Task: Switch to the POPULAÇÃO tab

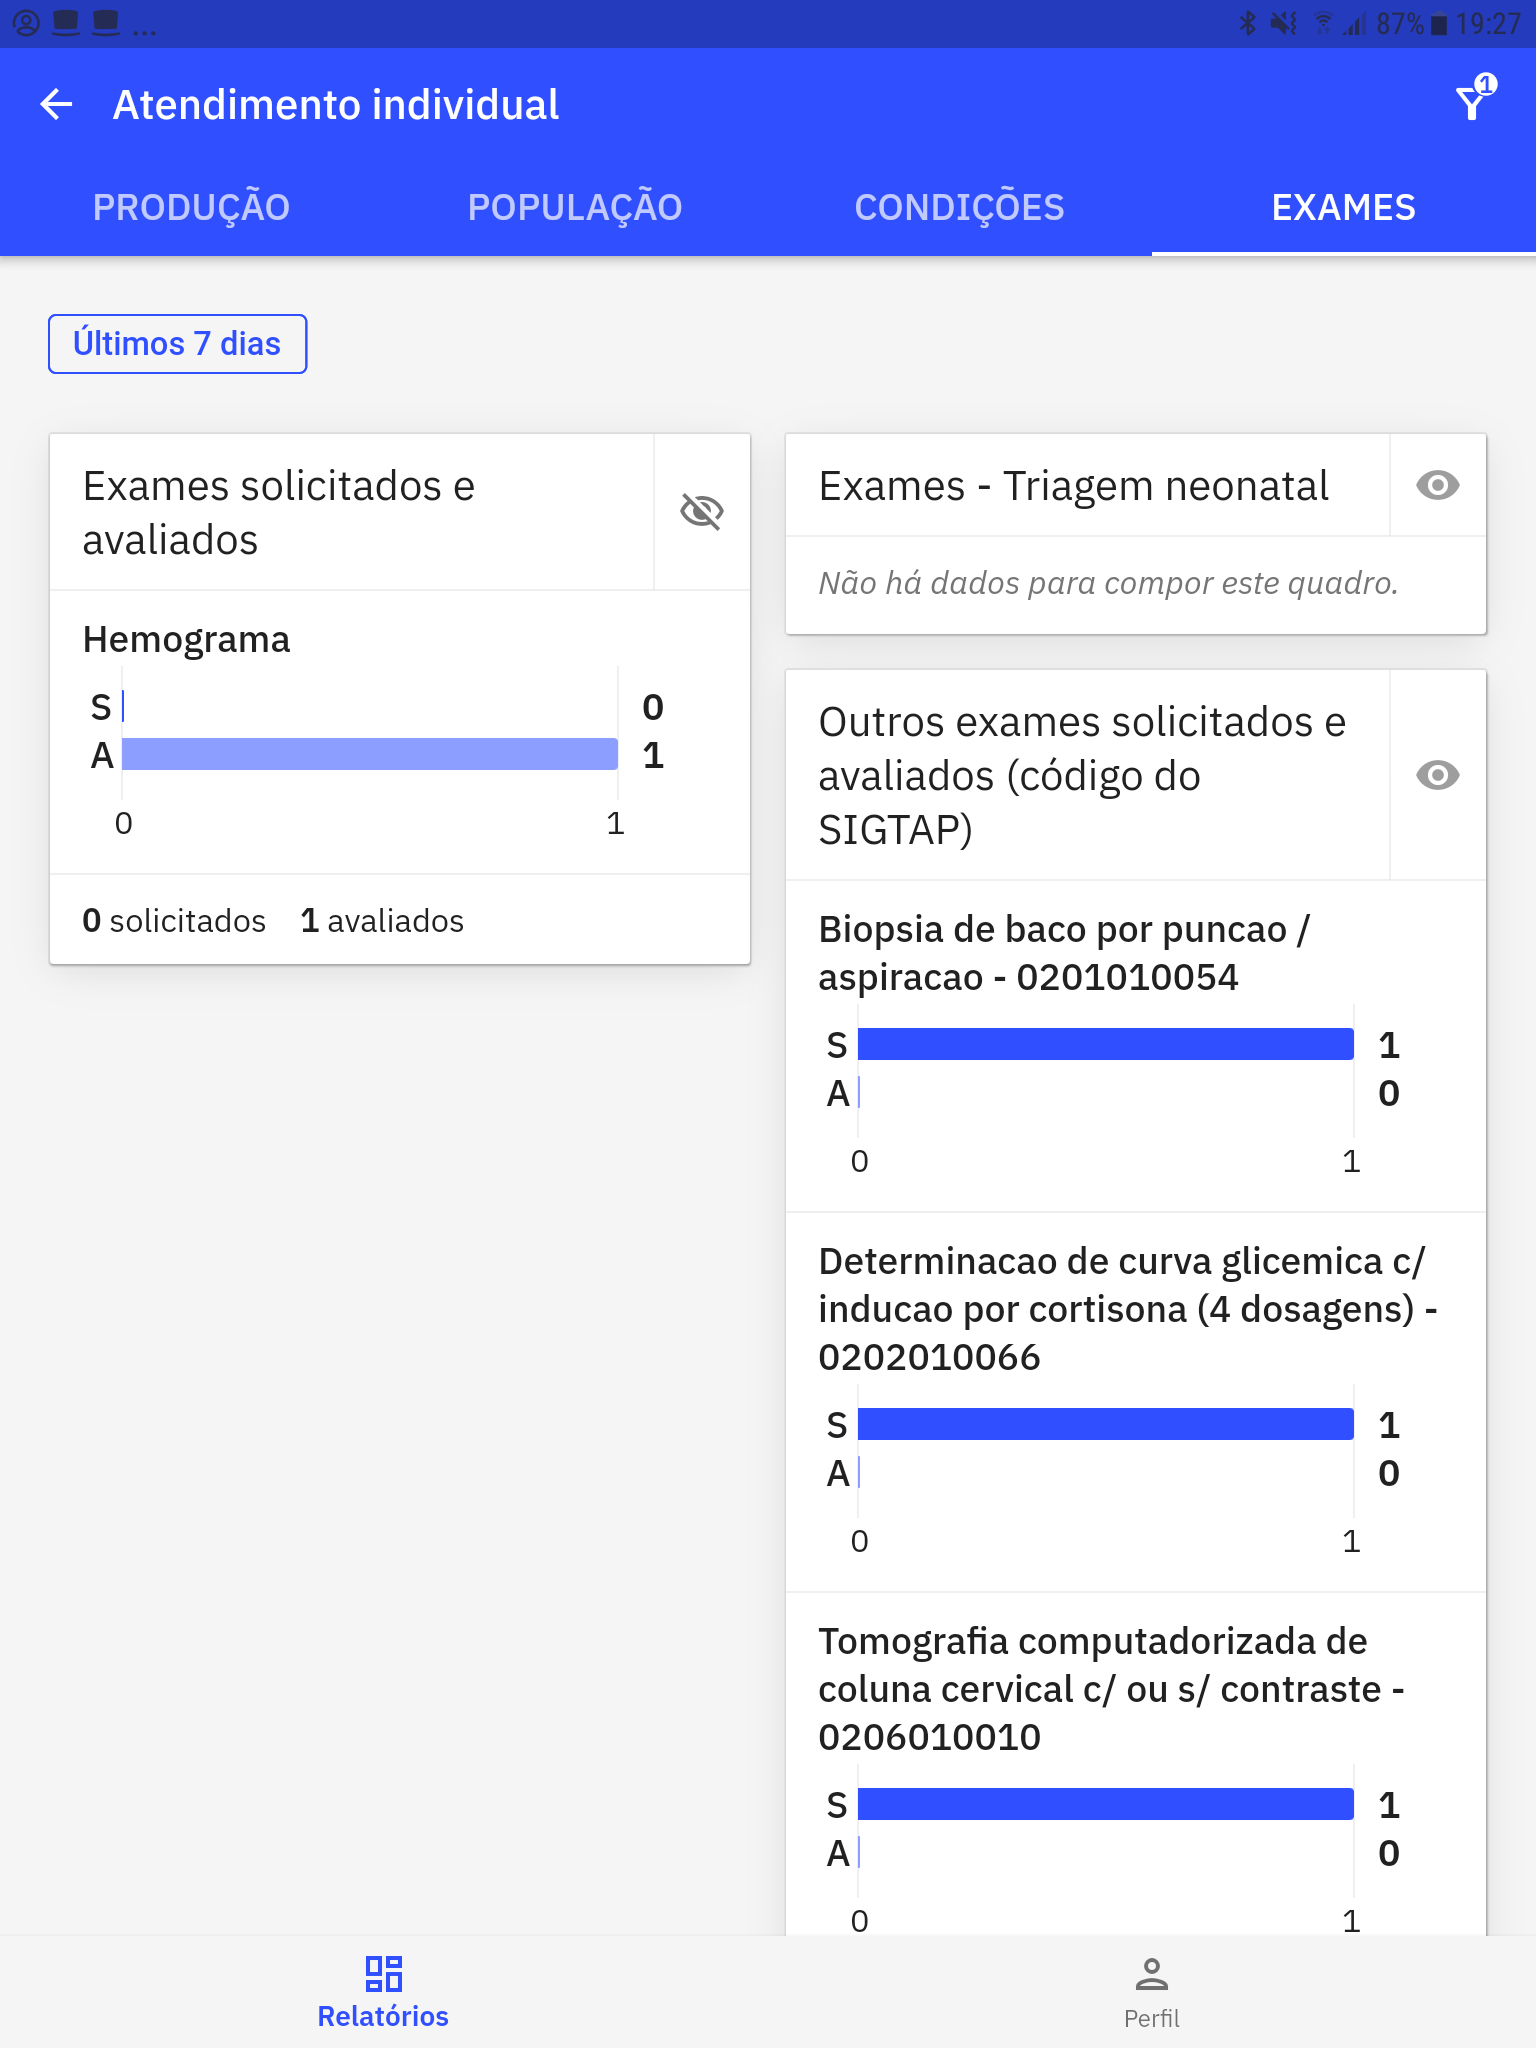Action: (x=575, y=207)
